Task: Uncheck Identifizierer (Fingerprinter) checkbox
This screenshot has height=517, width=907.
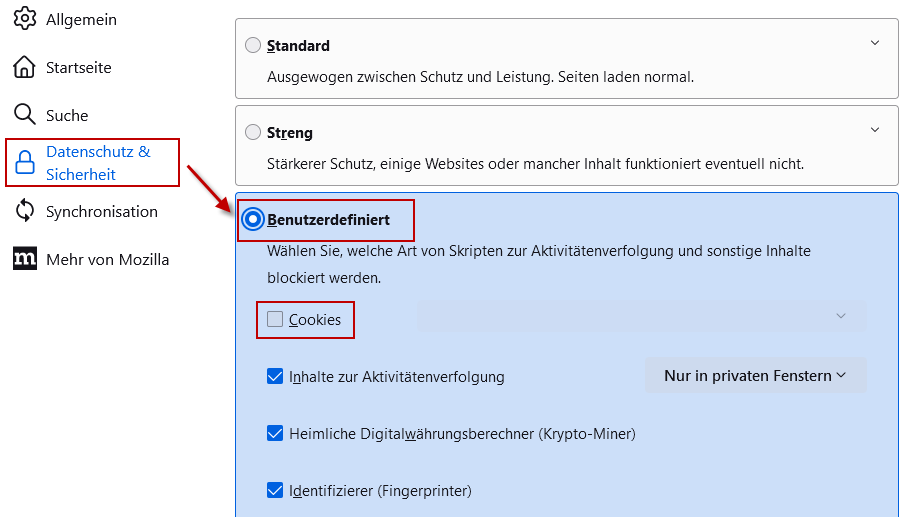Action: [x=275, y=490]
